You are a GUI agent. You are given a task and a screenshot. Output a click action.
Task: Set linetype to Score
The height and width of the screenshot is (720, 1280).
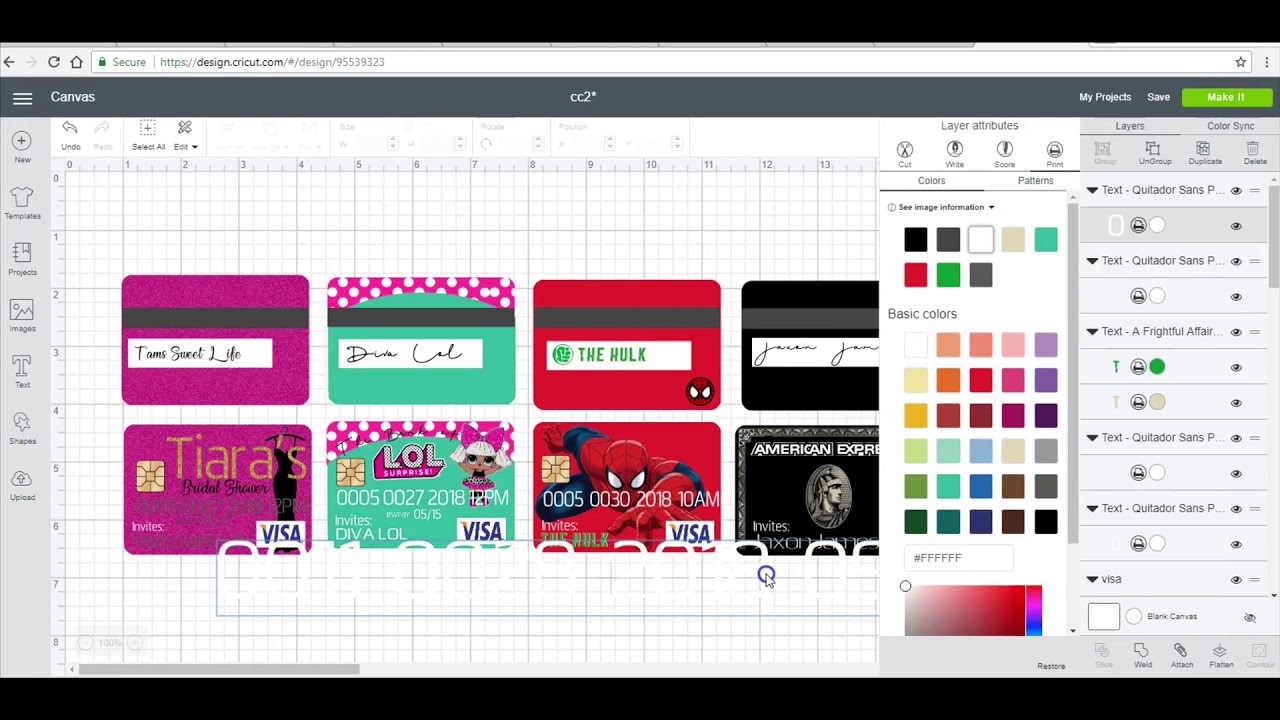[x=1005, y=153]
